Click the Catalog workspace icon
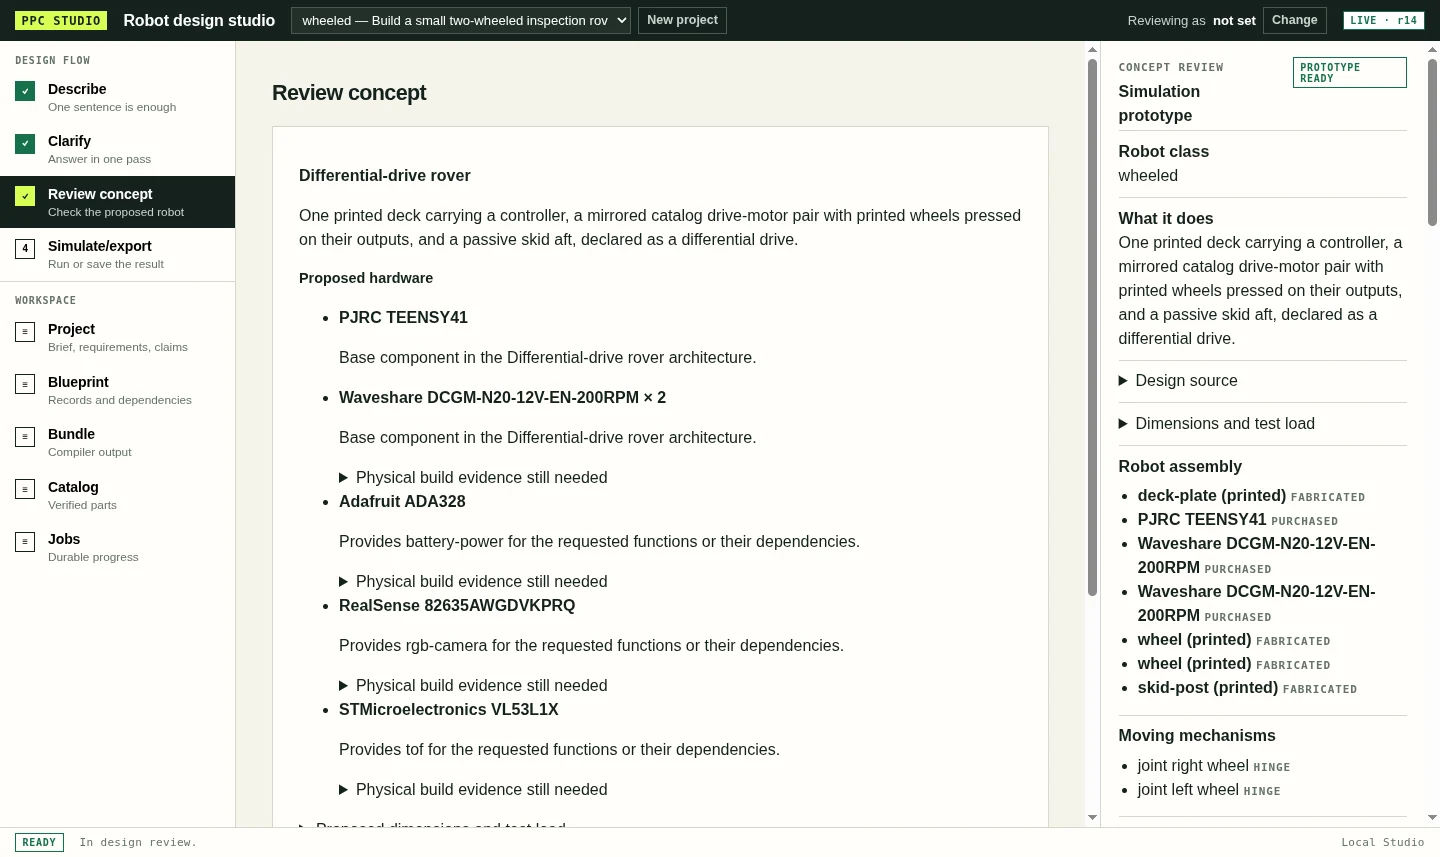Image resolution: width=1440 pixels, height=857 pixels. pos(25,489)
